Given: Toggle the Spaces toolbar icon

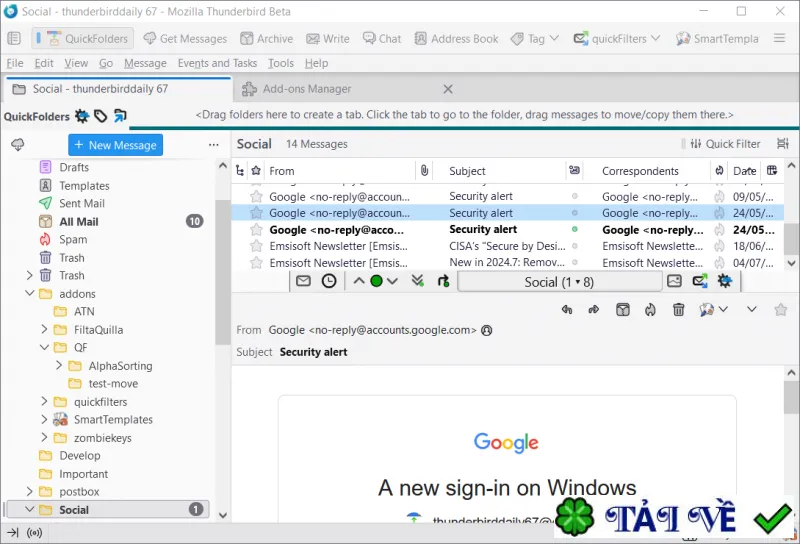Looking at the screenshot, I should coord(14,38).
